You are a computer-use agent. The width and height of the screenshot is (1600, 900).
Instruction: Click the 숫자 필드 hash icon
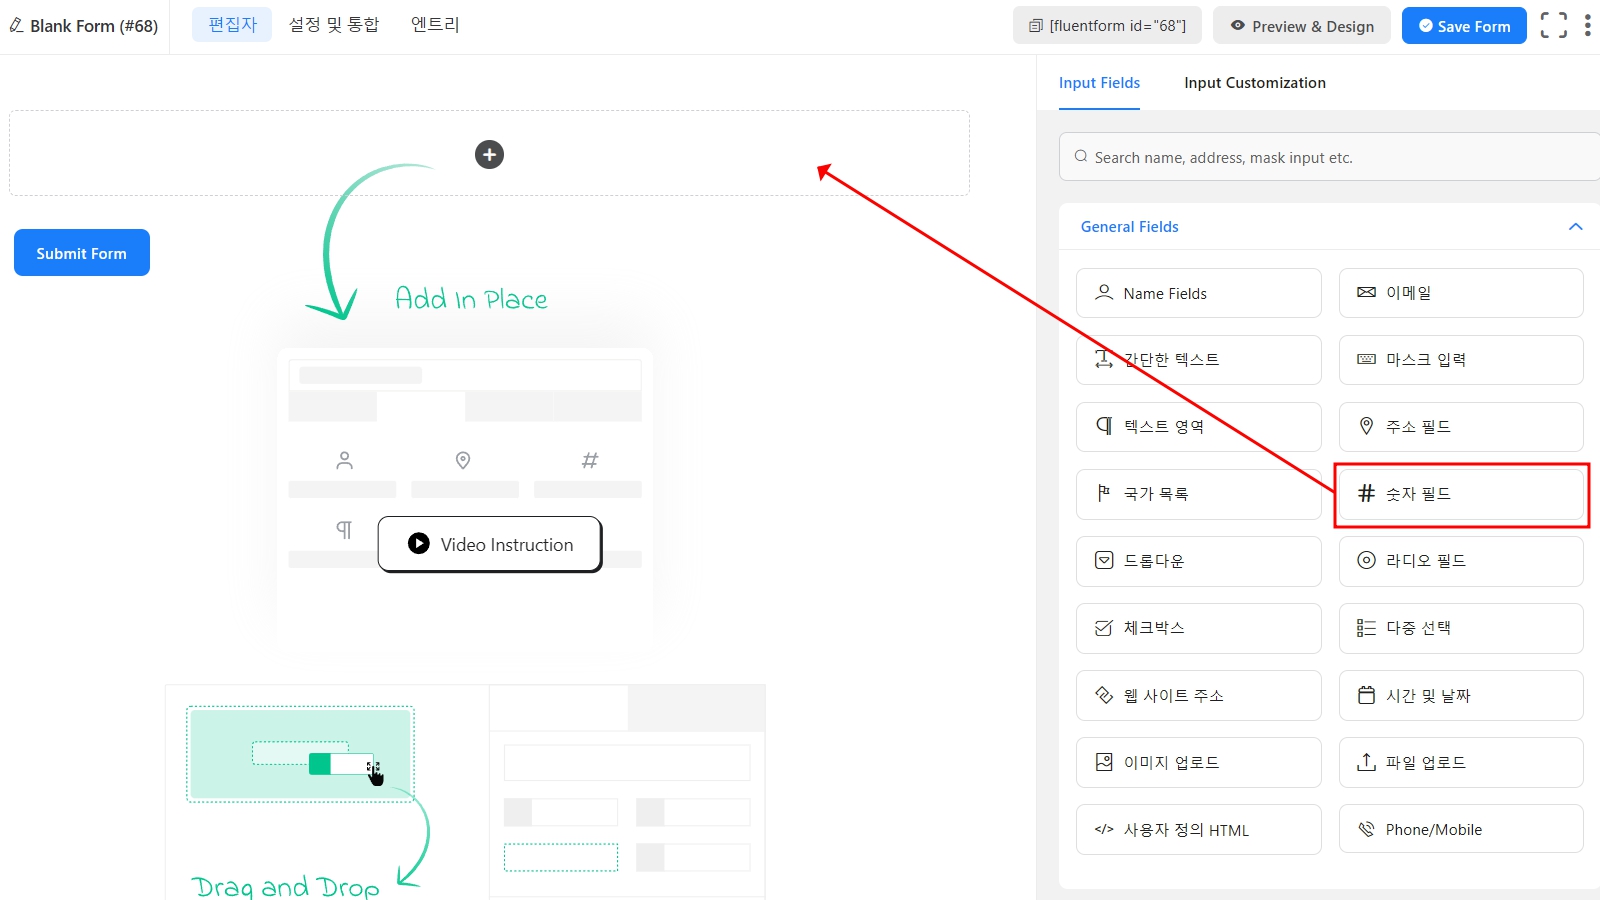pyautogui.click(x=1366, y=493)
